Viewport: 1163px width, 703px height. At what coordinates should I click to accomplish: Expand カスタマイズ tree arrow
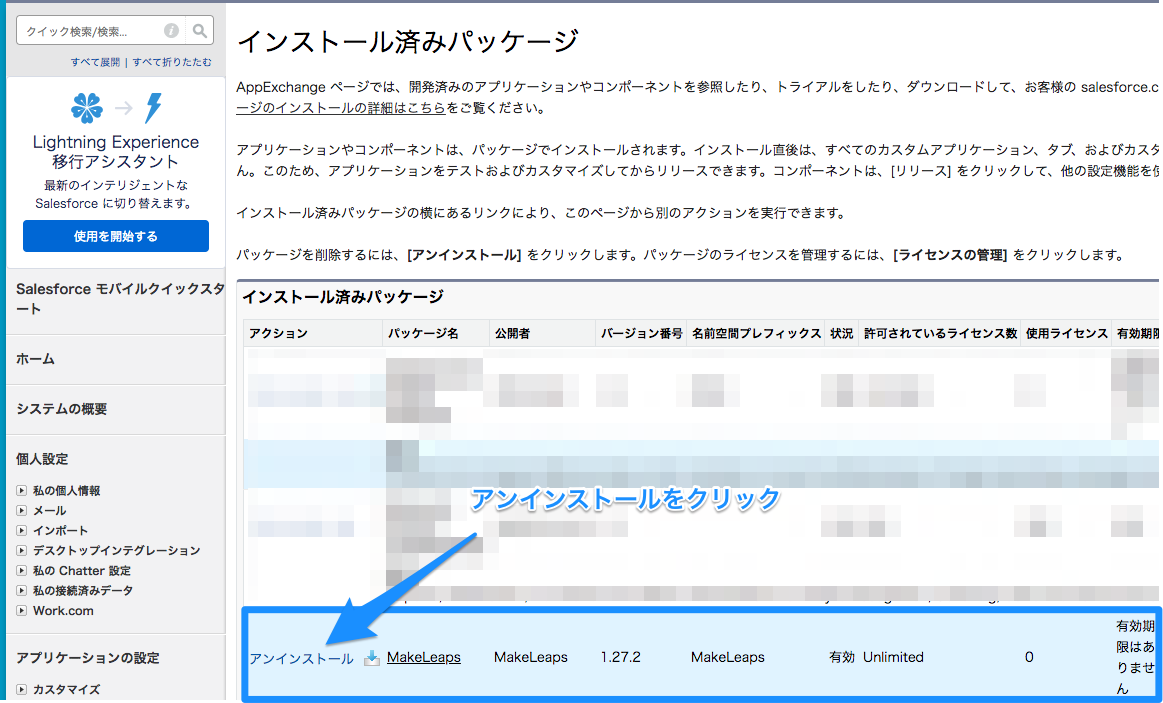coord(22,689)
